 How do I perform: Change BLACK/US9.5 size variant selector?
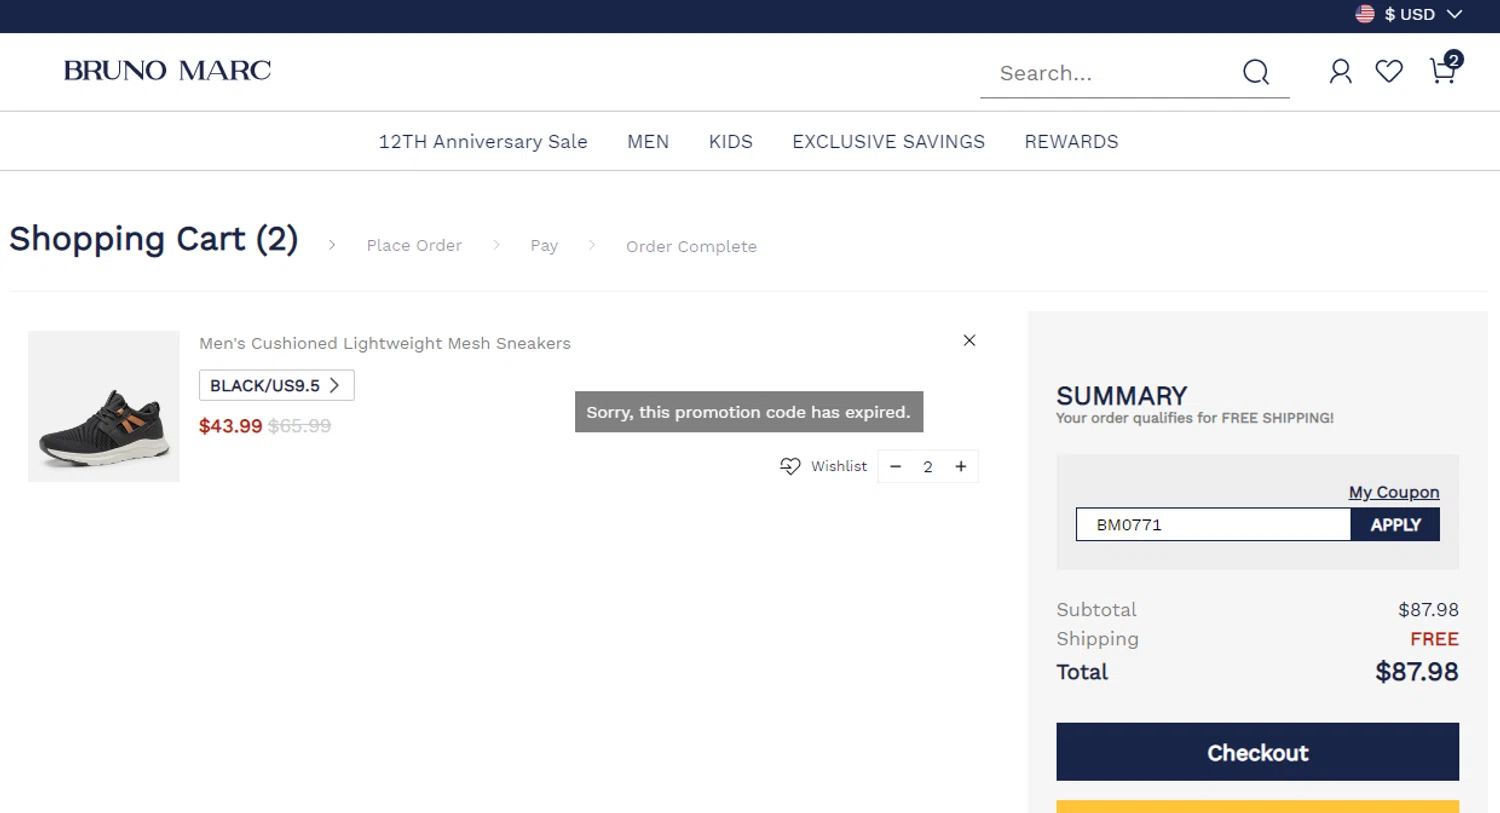[x=276, y=385]
